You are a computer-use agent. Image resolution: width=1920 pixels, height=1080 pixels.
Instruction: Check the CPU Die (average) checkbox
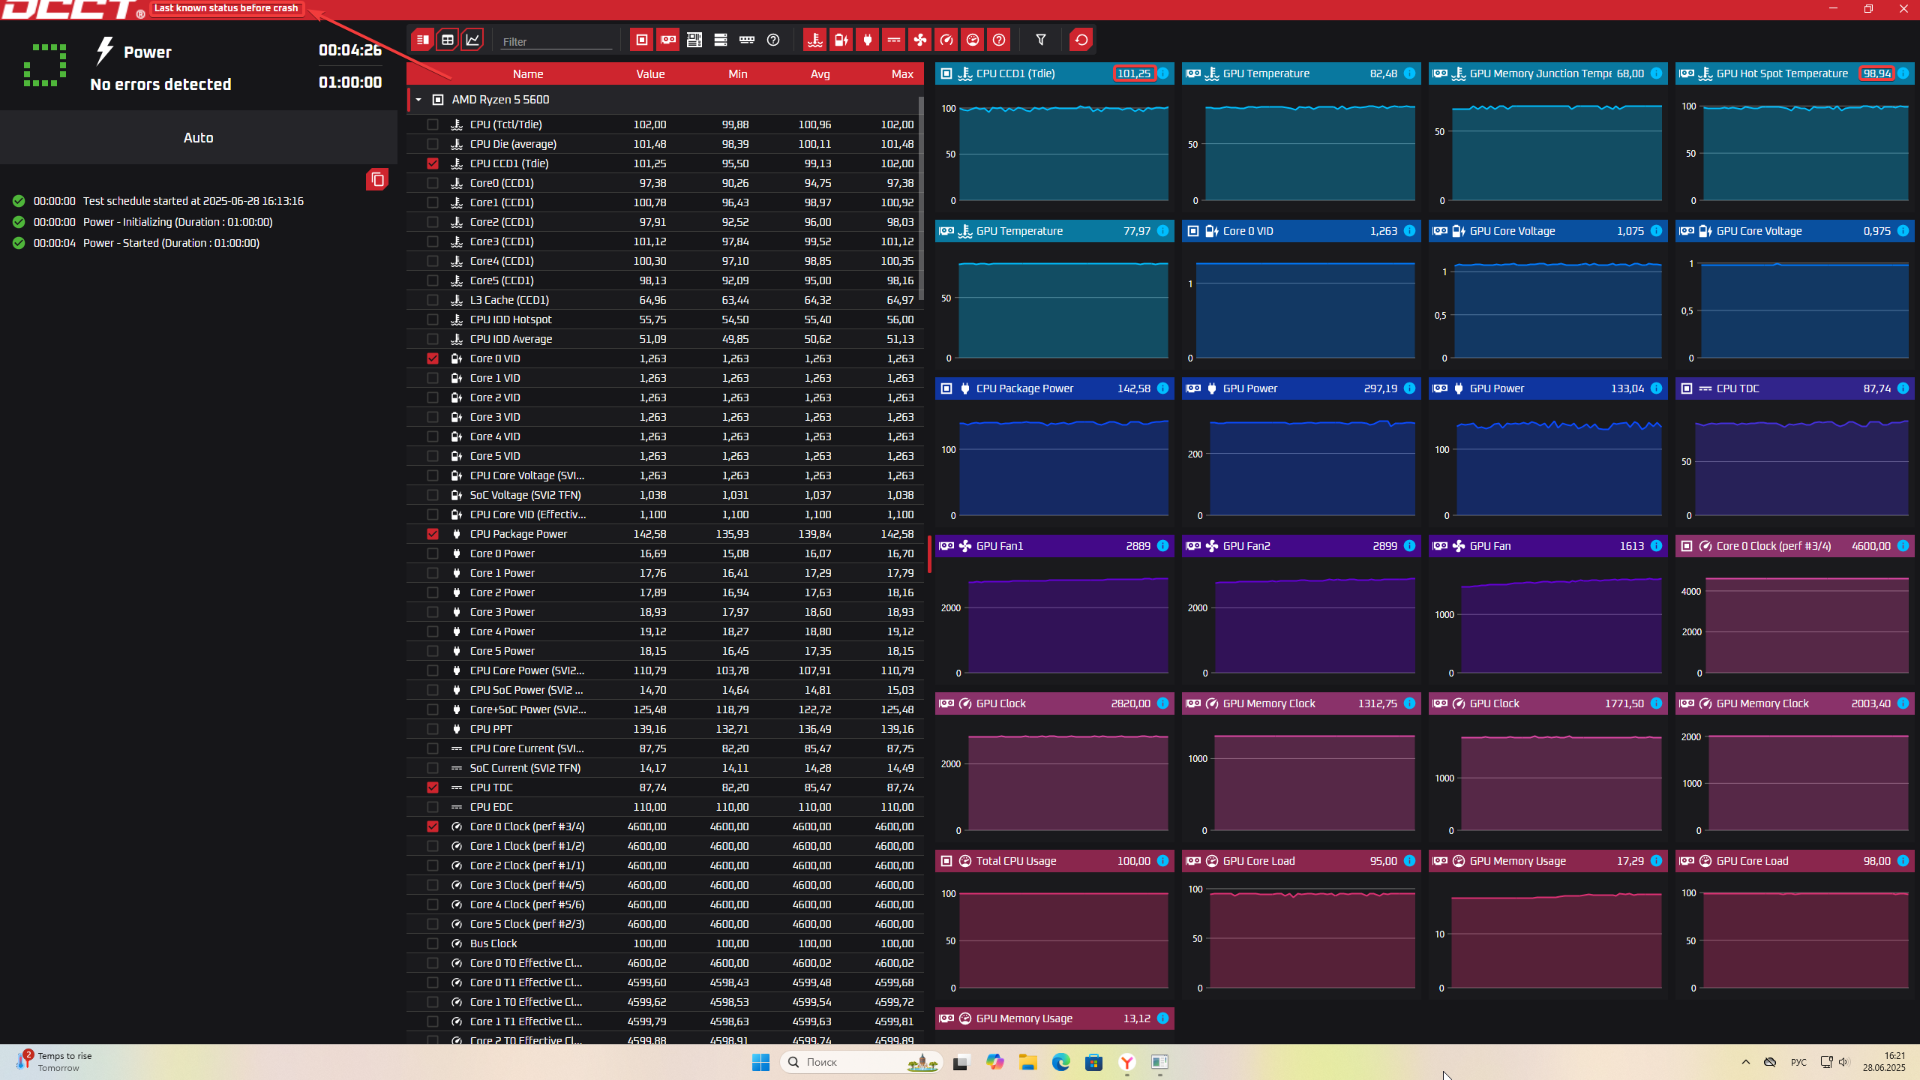[433, 144]
